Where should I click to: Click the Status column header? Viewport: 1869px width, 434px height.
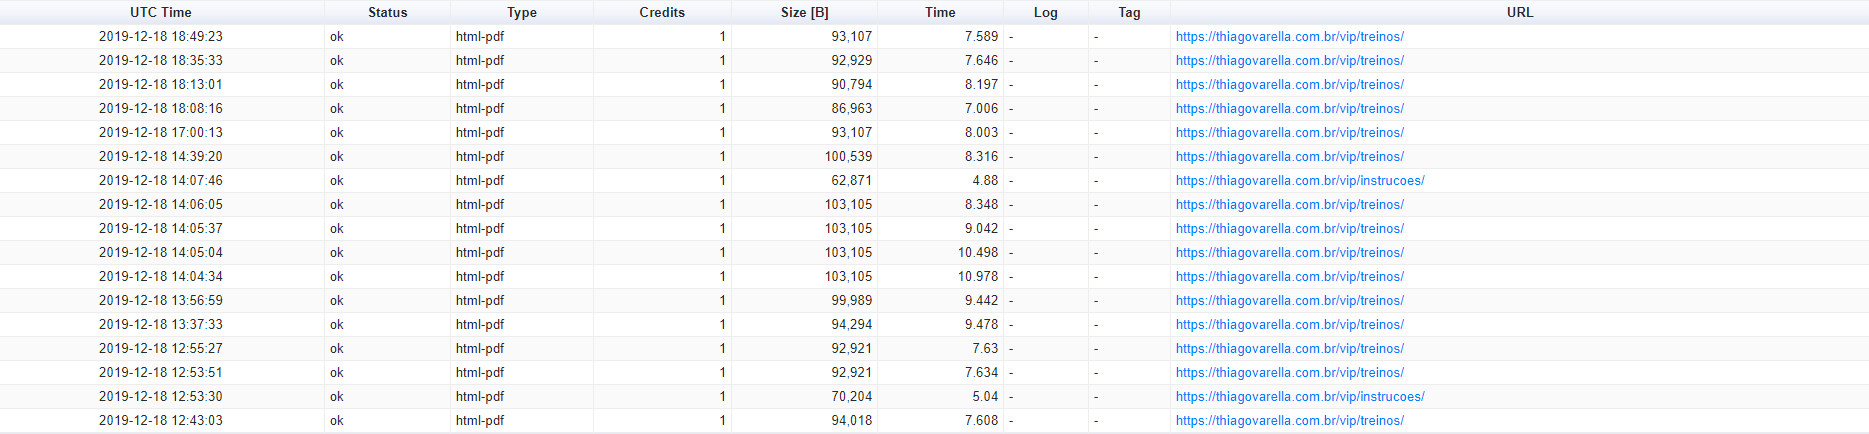(387, 13)
